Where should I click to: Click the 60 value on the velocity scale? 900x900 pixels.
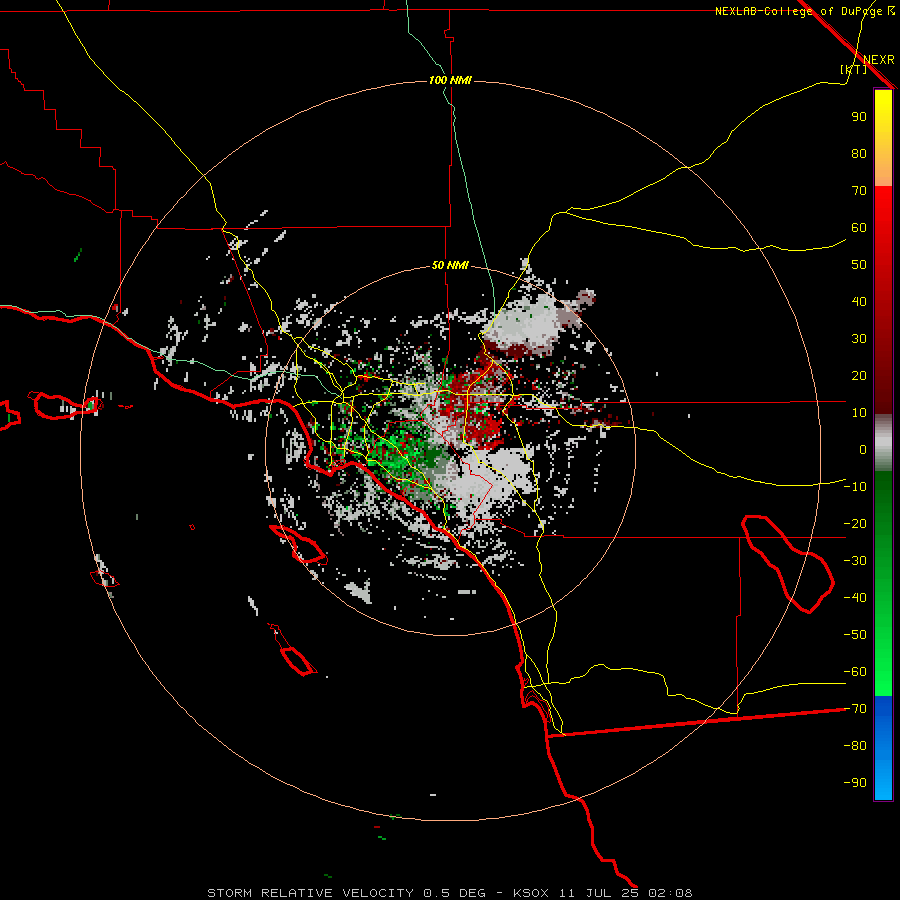(859, 227)
